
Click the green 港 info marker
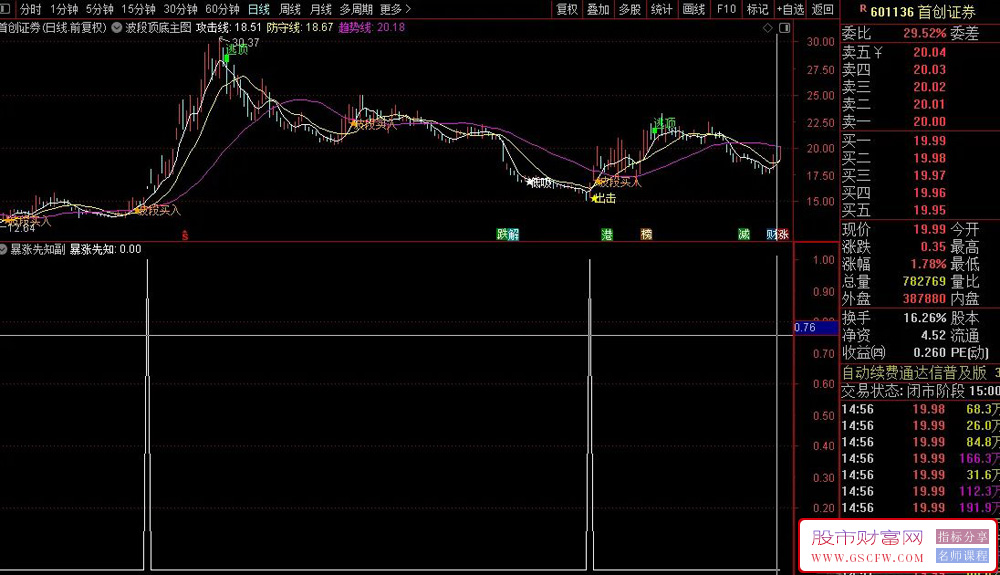(607, 235)
